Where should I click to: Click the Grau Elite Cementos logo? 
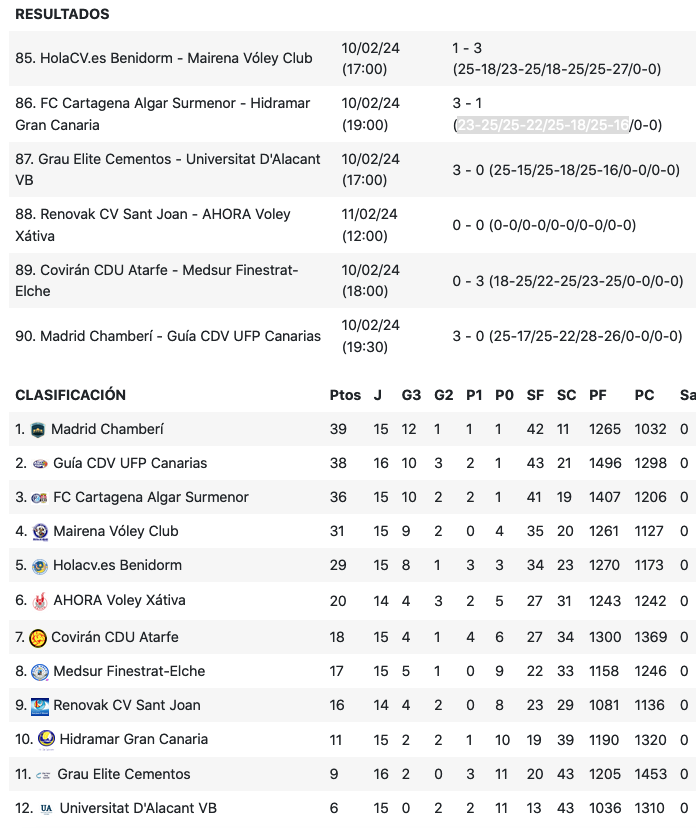(43, 775)
